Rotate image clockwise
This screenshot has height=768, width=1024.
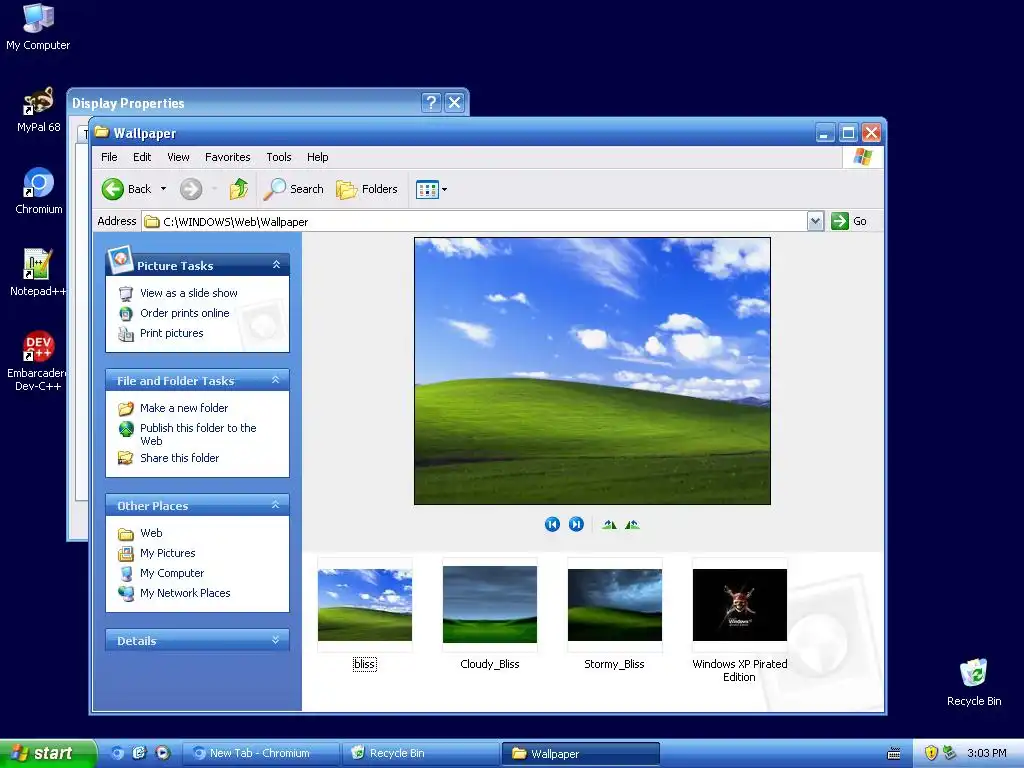(609, 524)
